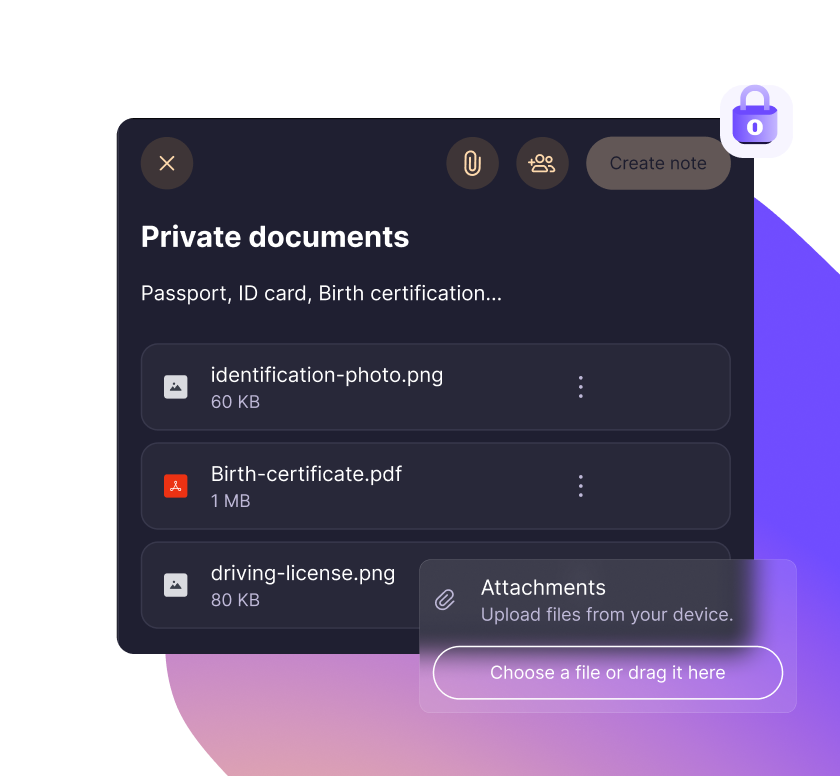The width and height of the screenshot is (840, 776).
Task: Click the purple padlock app icon
Action: 755,121
